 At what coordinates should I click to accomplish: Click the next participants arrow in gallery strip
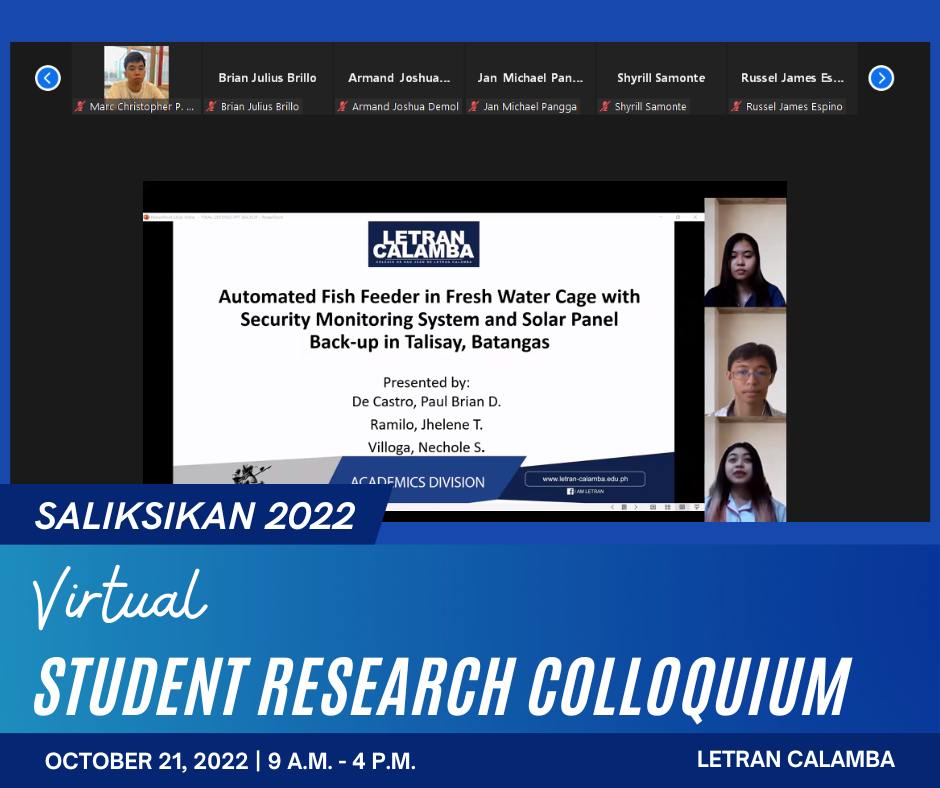[x=880, y=78]
